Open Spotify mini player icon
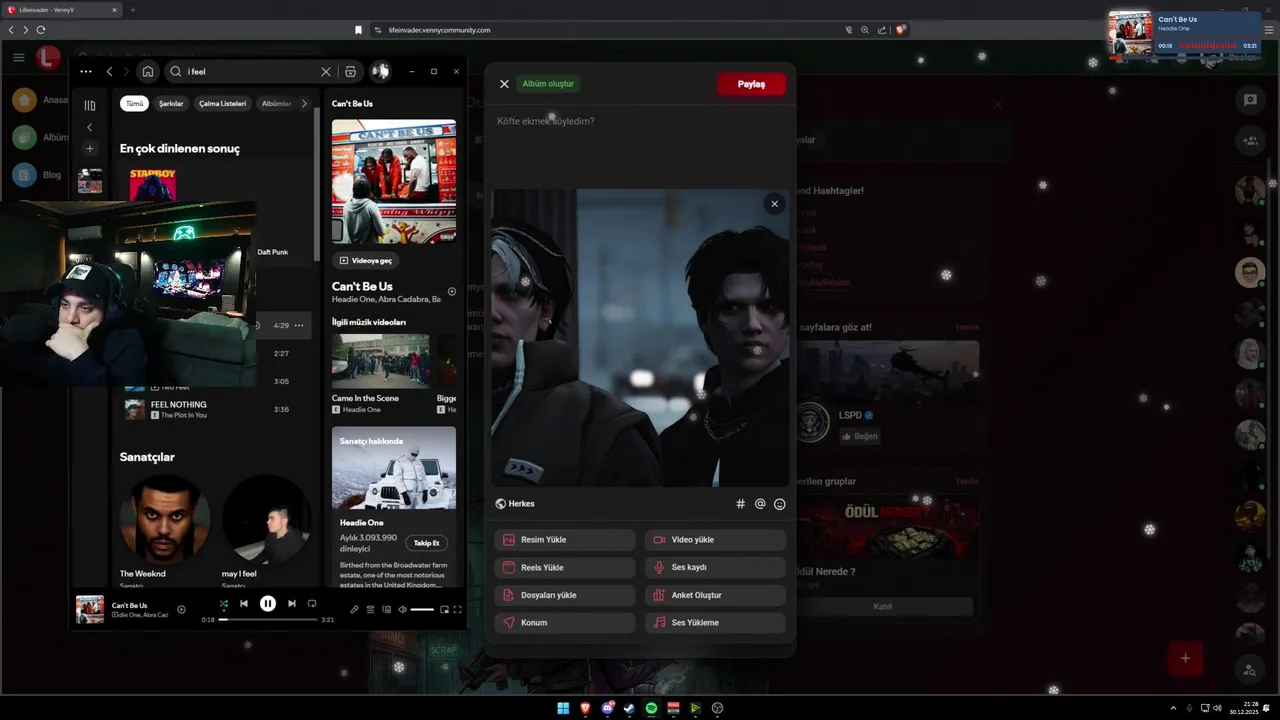The height and width of the screenshot is (720, 1280). click(445, 609)
